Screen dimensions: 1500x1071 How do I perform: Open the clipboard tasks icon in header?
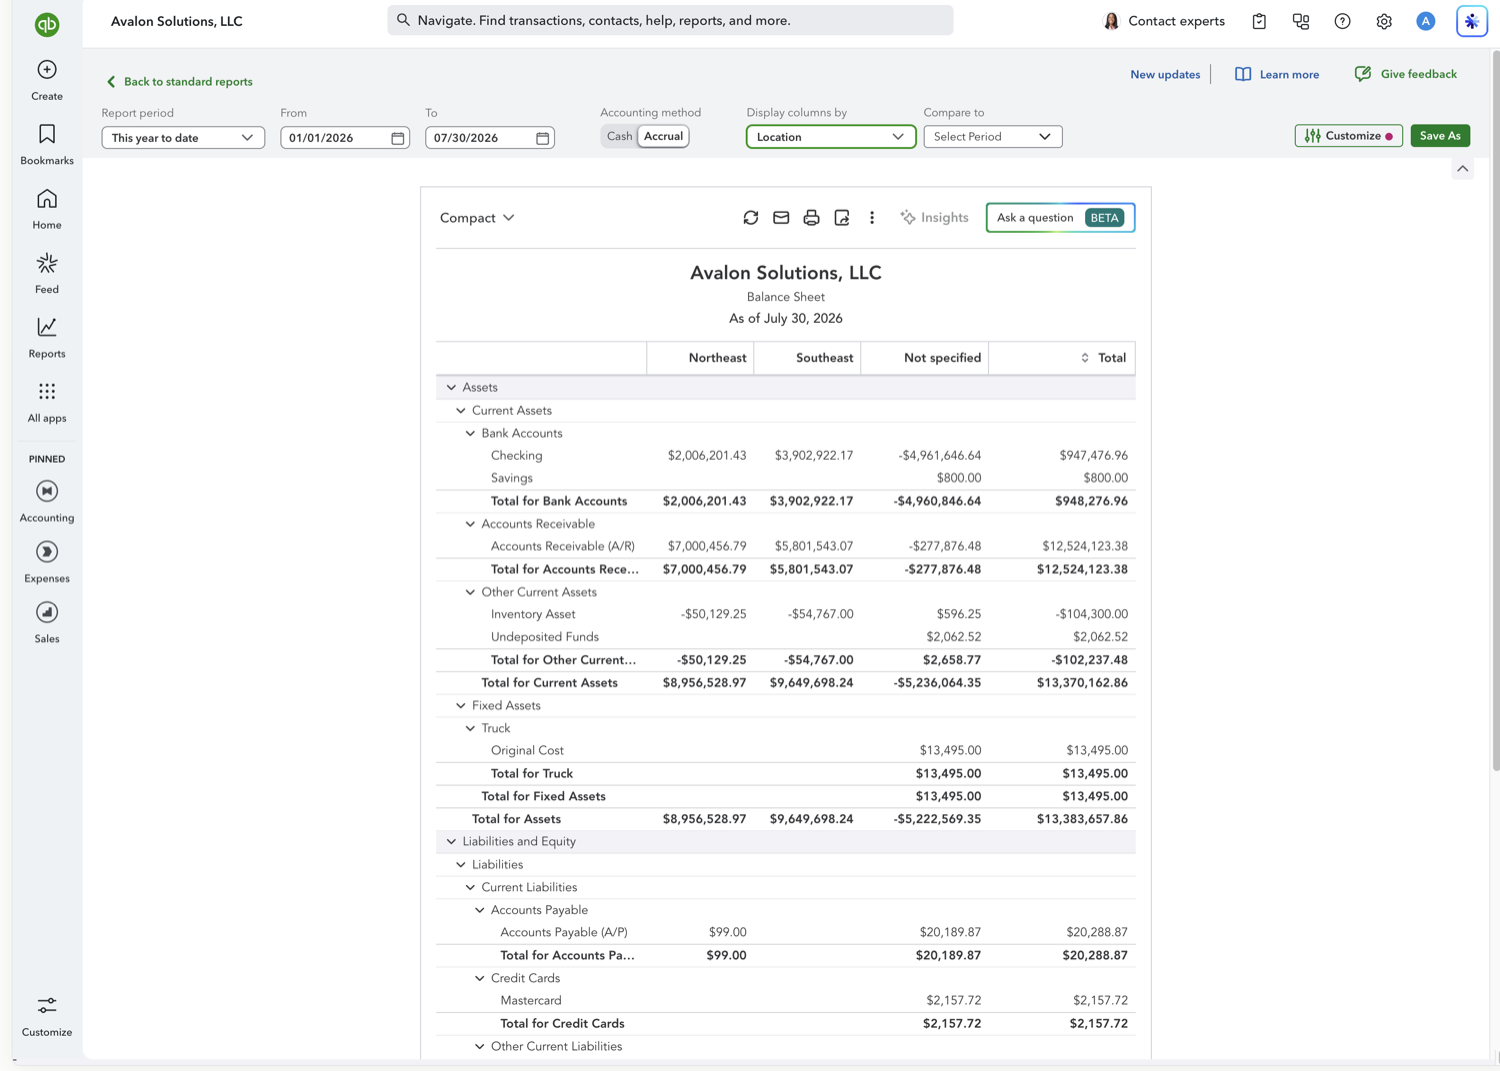click(1259, 21)
